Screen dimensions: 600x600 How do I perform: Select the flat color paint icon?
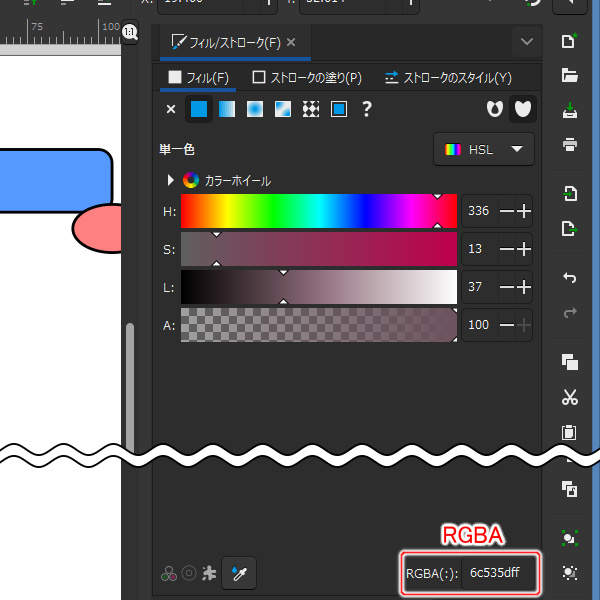point(199,109)
